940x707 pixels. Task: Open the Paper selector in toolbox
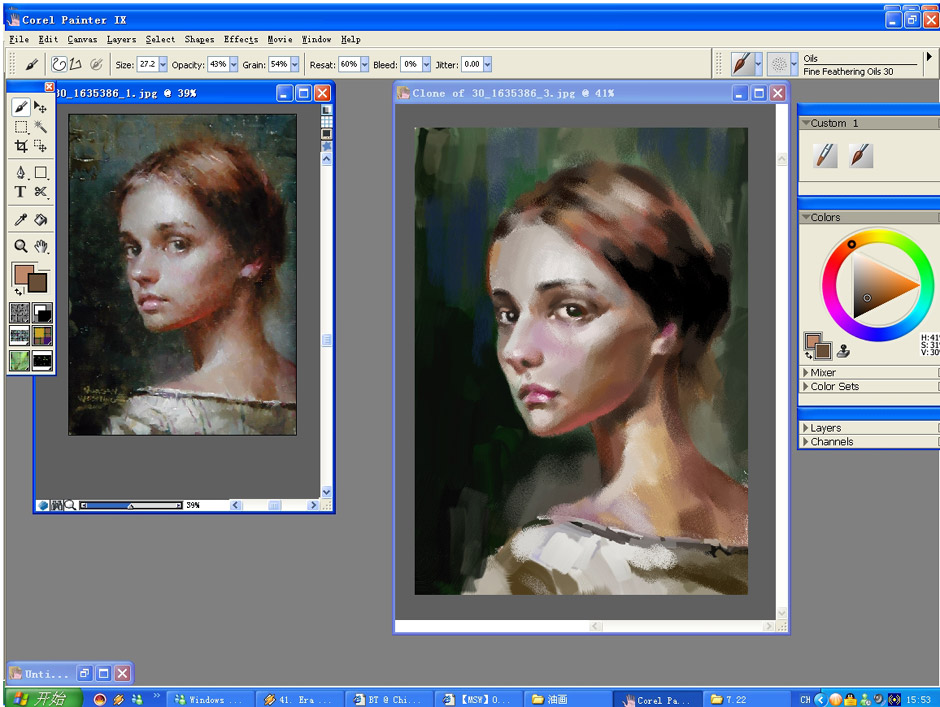coord(19,312)
